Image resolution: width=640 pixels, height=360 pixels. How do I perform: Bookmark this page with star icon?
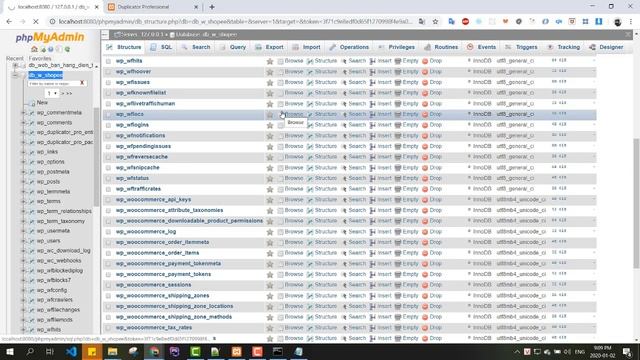click(x=436, y=21)
